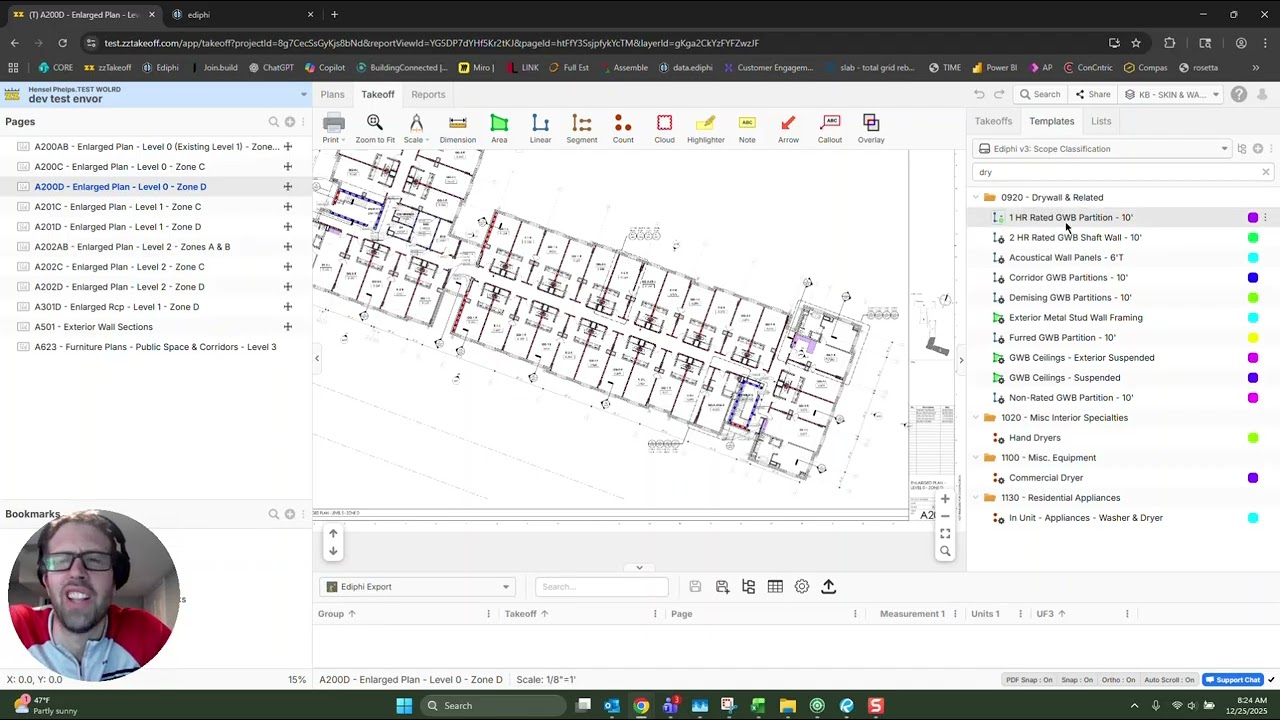The image size is (1280, 720).
Task: Activate the Zoom to Fit tool
Action: click(375, 128)
